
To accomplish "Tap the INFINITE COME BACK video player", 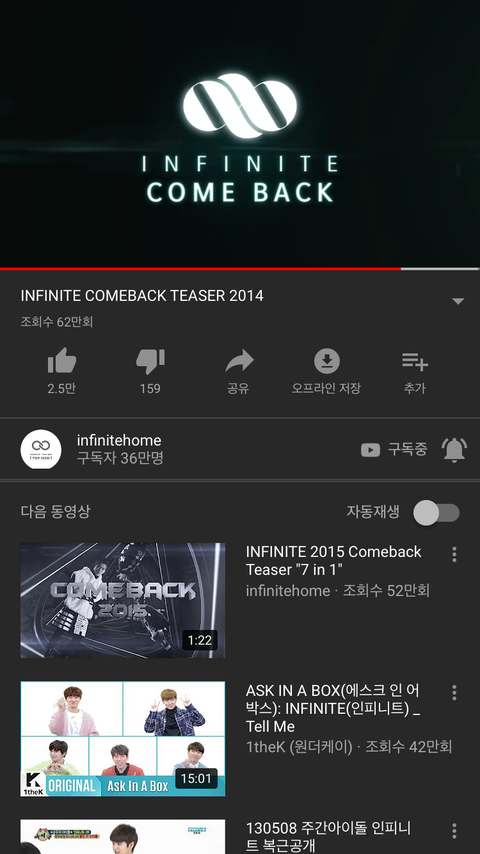I will tap(240, 133).
